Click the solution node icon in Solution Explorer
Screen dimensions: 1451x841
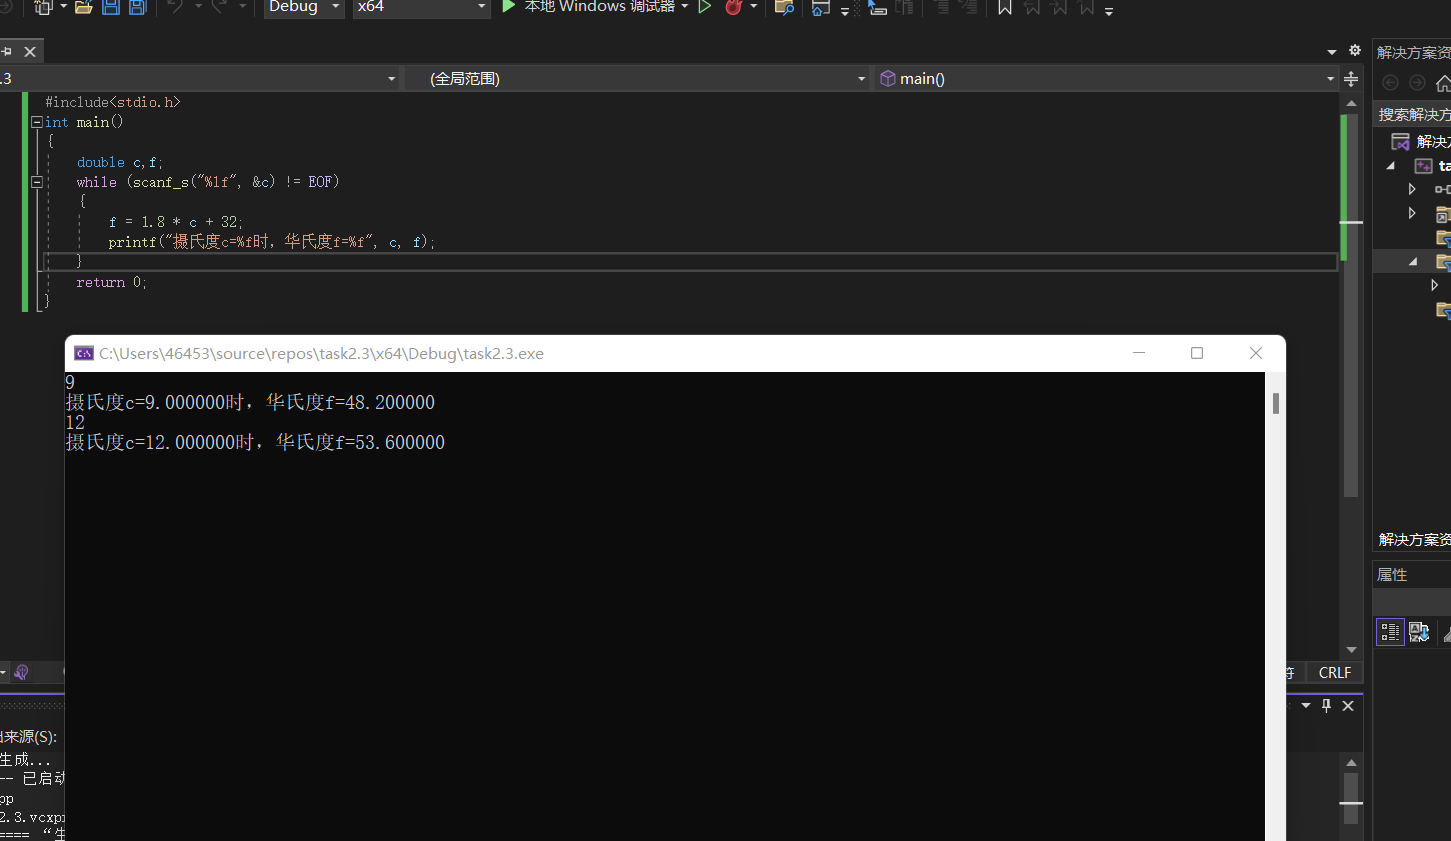click(1401, 141)
